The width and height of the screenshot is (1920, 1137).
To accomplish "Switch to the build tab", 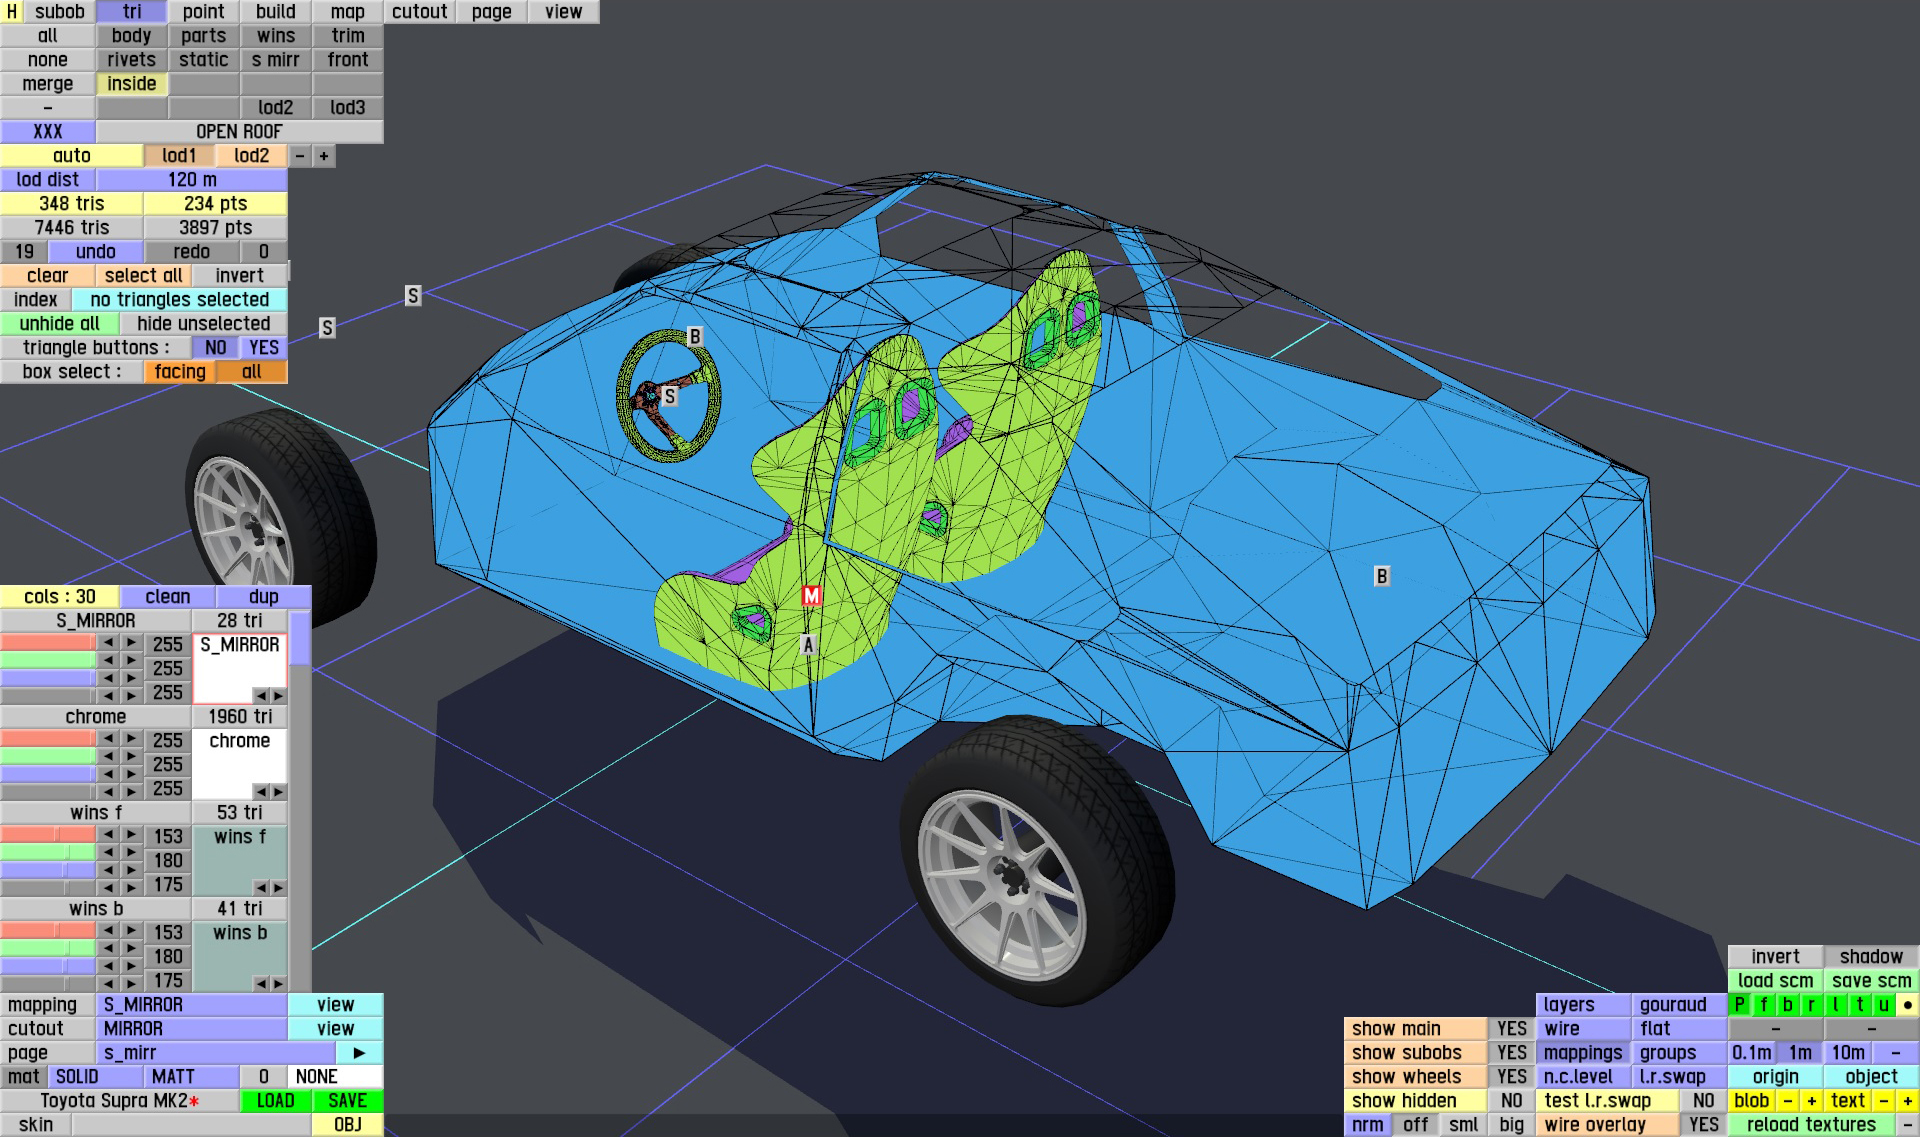I will click(x=275, y=12).
